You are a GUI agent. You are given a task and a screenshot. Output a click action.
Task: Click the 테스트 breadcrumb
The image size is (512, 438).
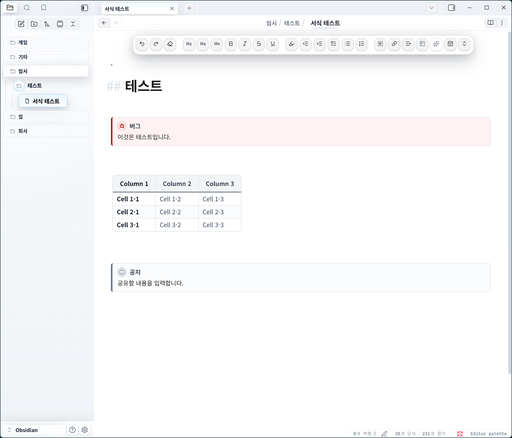[292, 23]
